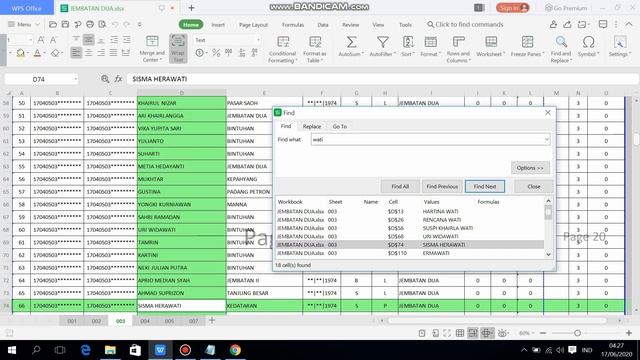Click the Find All button
640x360 pixels.
[x=400, y=187]
